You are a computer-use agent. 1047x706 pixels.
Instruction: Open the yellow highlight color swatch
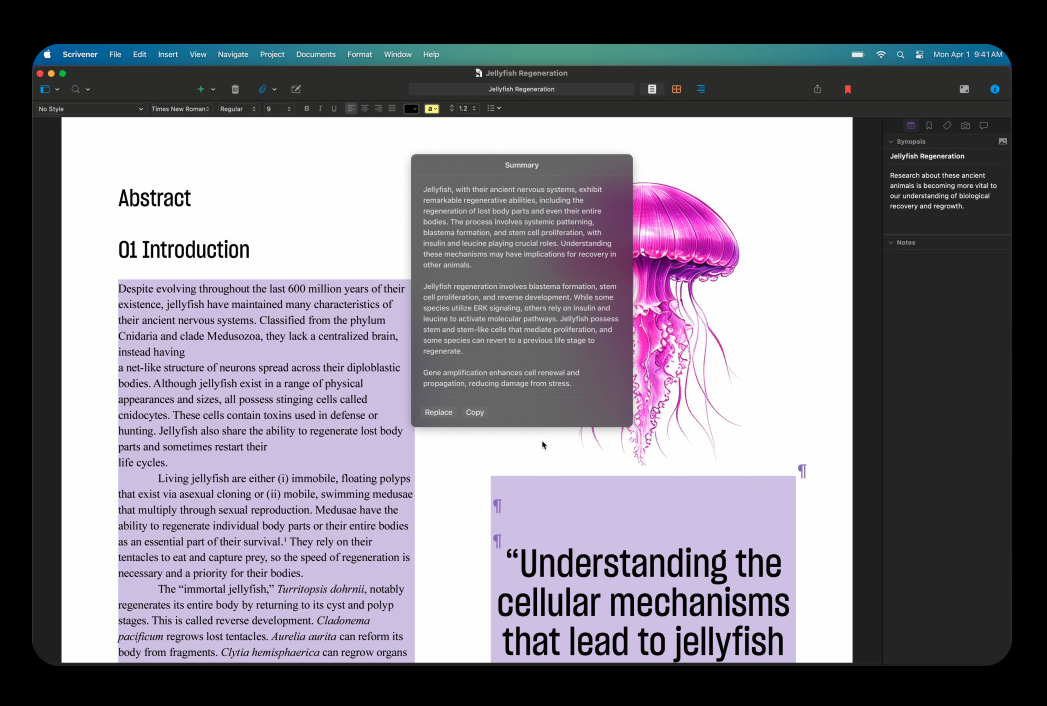coord(432,109)
